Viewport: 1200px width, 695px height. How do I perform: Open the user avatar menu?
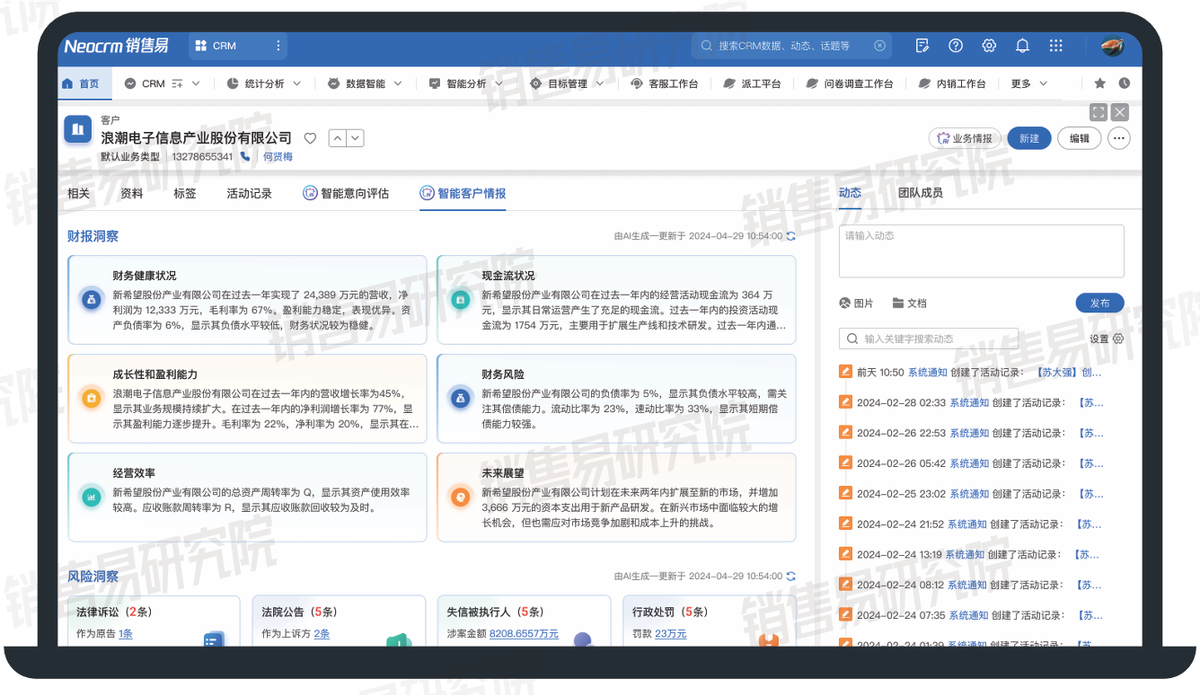click(x=1112, y=46)
